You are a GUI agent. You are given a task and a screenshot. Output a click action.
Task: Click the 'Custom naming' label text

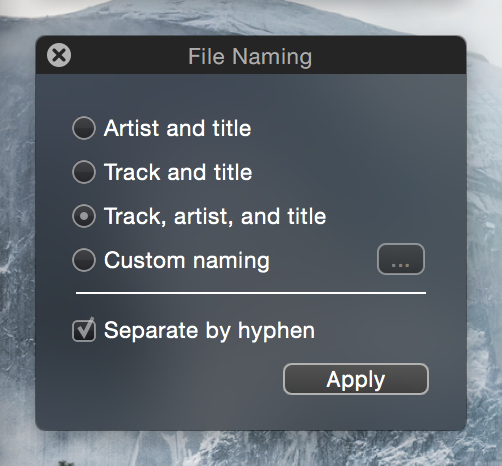coord(187,261)
